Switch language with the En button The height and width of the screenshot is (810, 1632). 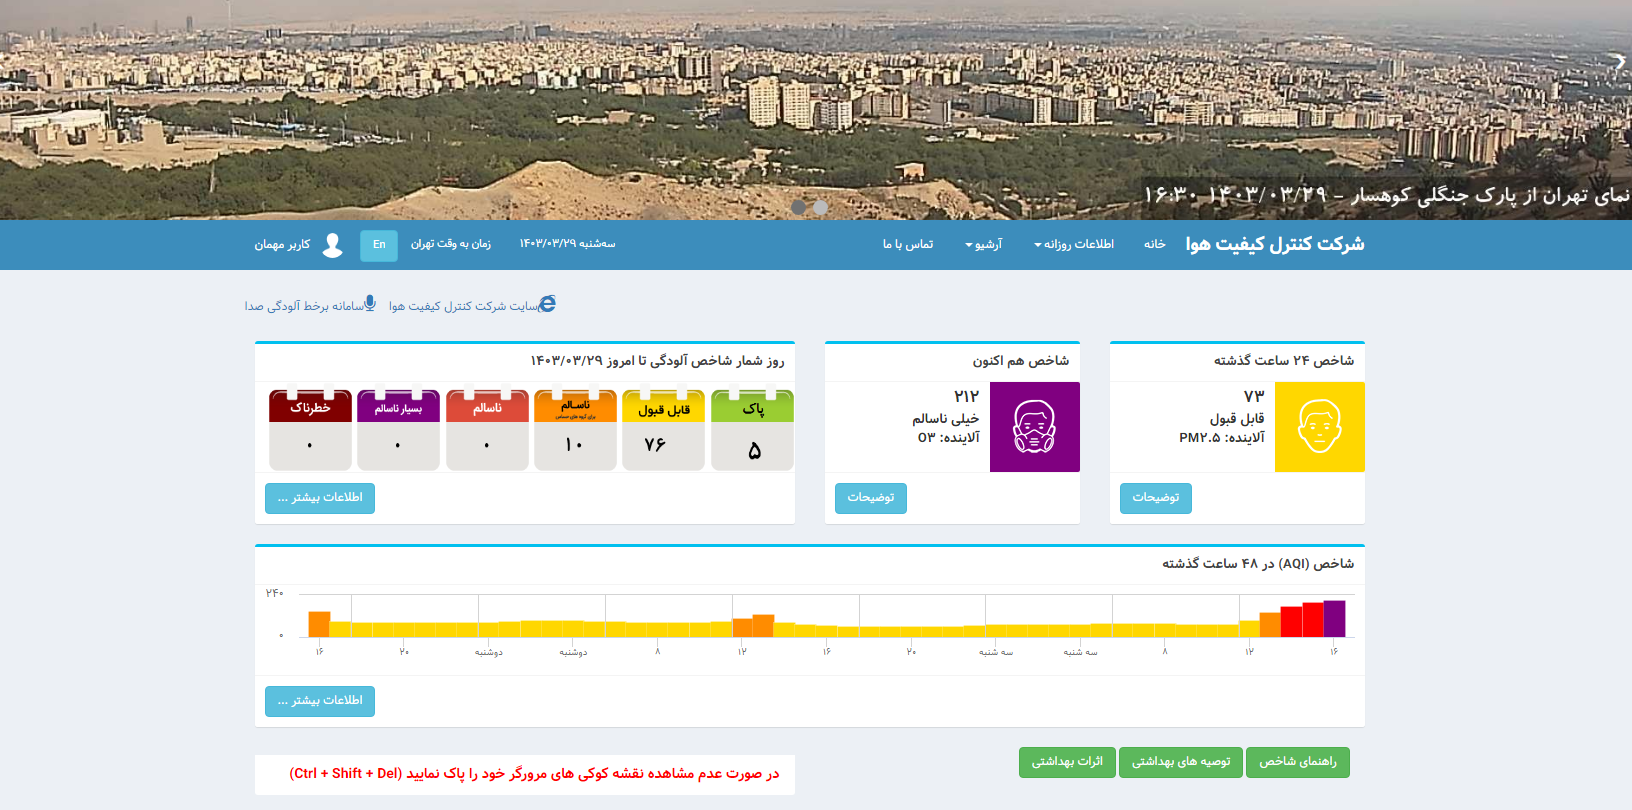[x=379, y=245]
